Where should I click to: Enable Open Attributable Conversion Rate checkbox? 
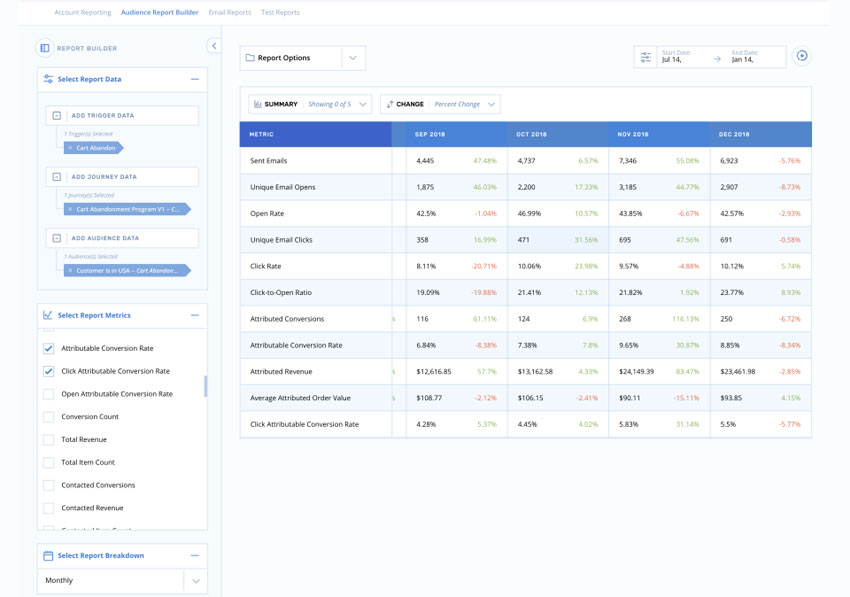pyautogui.click(x=49, y=394)
